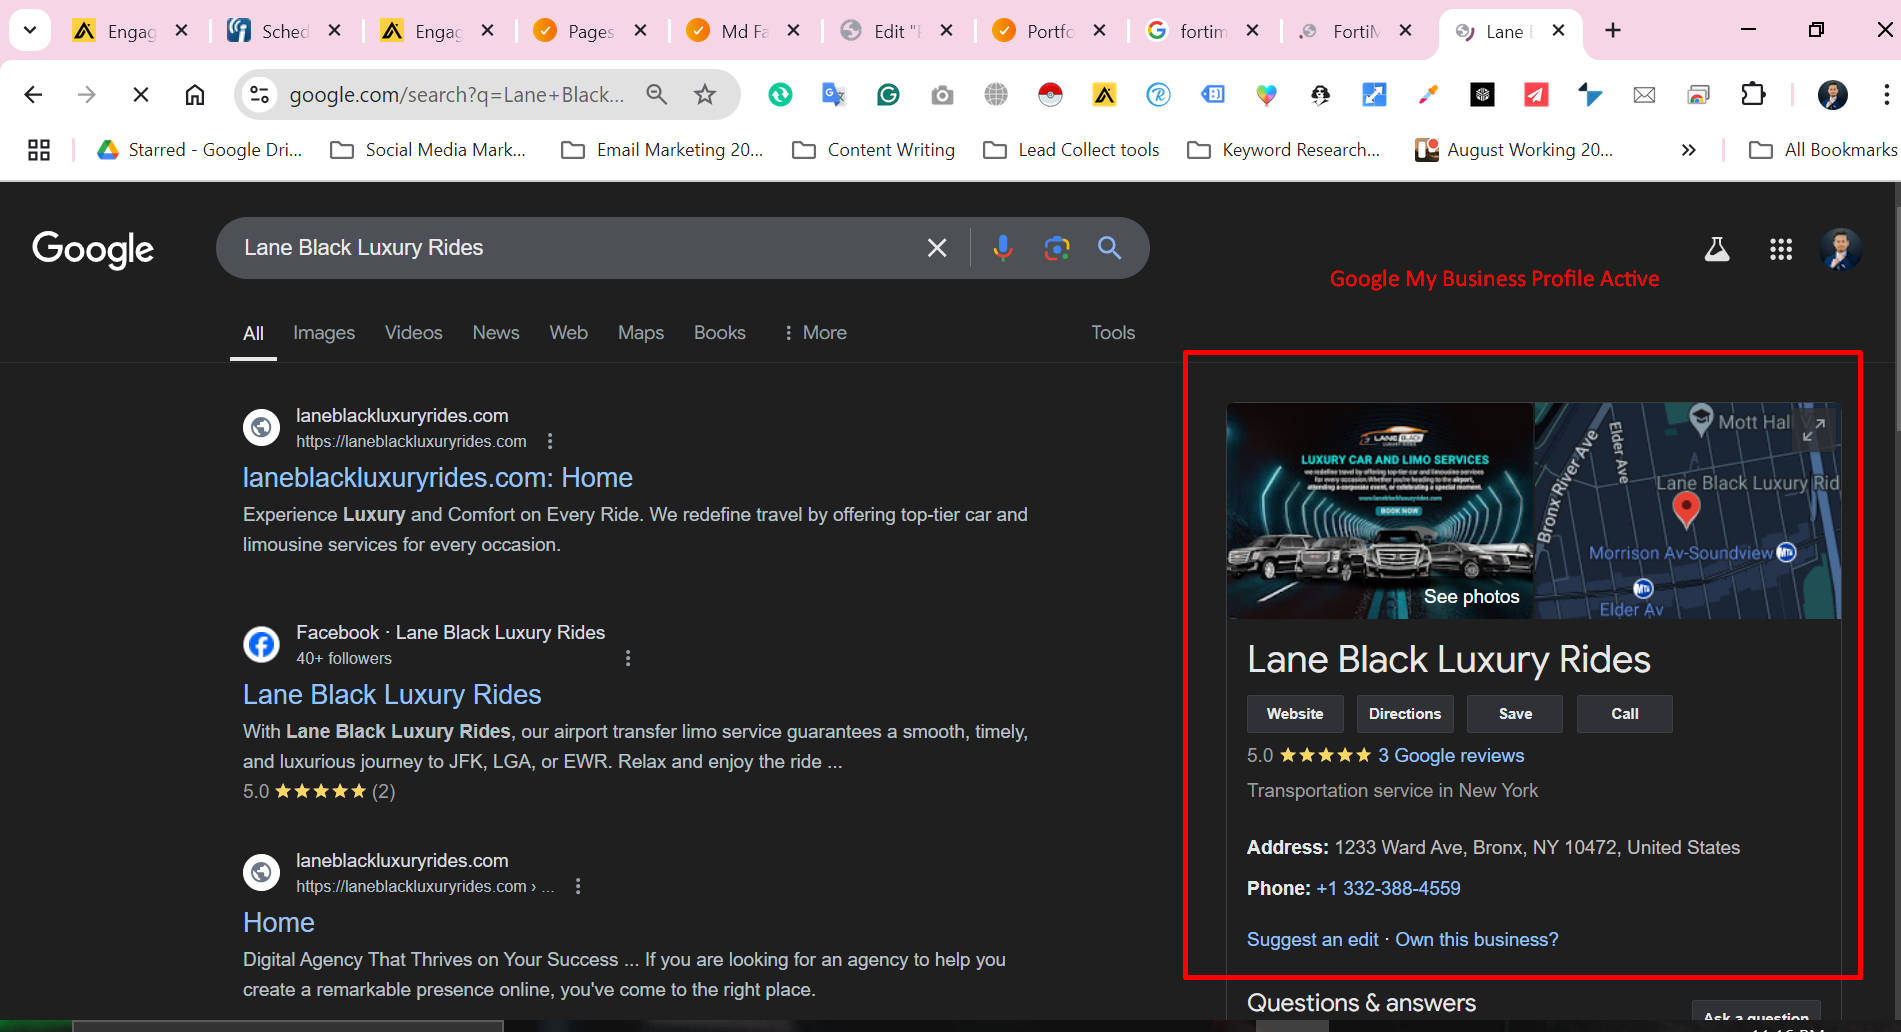Click the Save button in business panel
This screenshot has width=1901, height=1032.
pos(1515,714)
